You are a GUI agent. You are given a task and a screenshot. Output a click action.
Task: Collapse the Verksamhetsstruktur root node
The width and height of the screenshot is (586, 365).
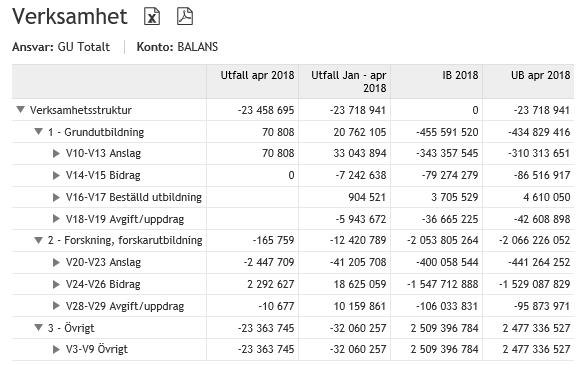coord(21,109)
